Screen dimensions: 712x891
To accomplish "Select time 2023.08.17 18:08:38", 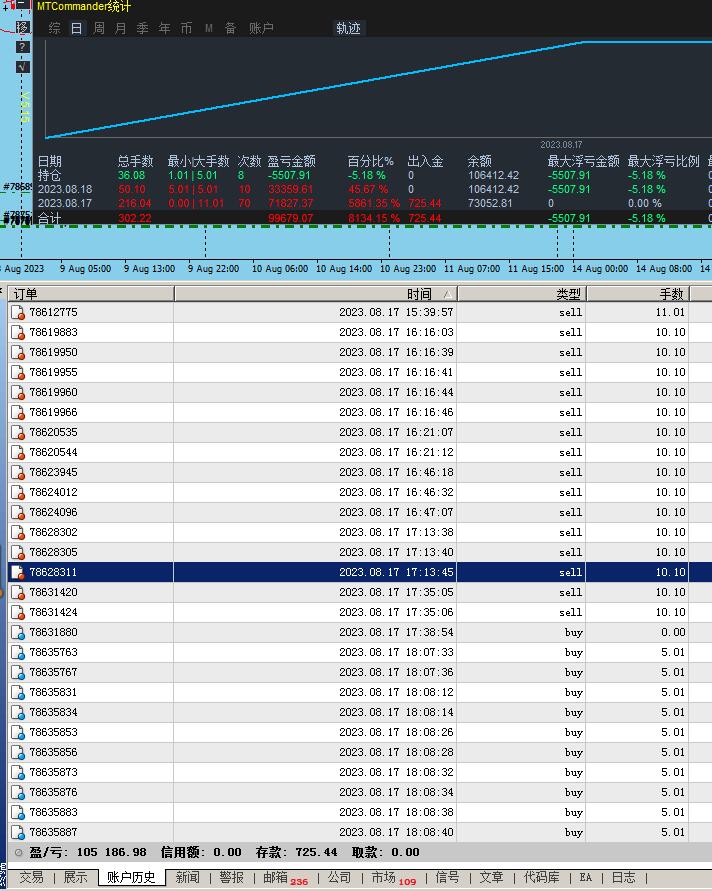I will [397, 813].
